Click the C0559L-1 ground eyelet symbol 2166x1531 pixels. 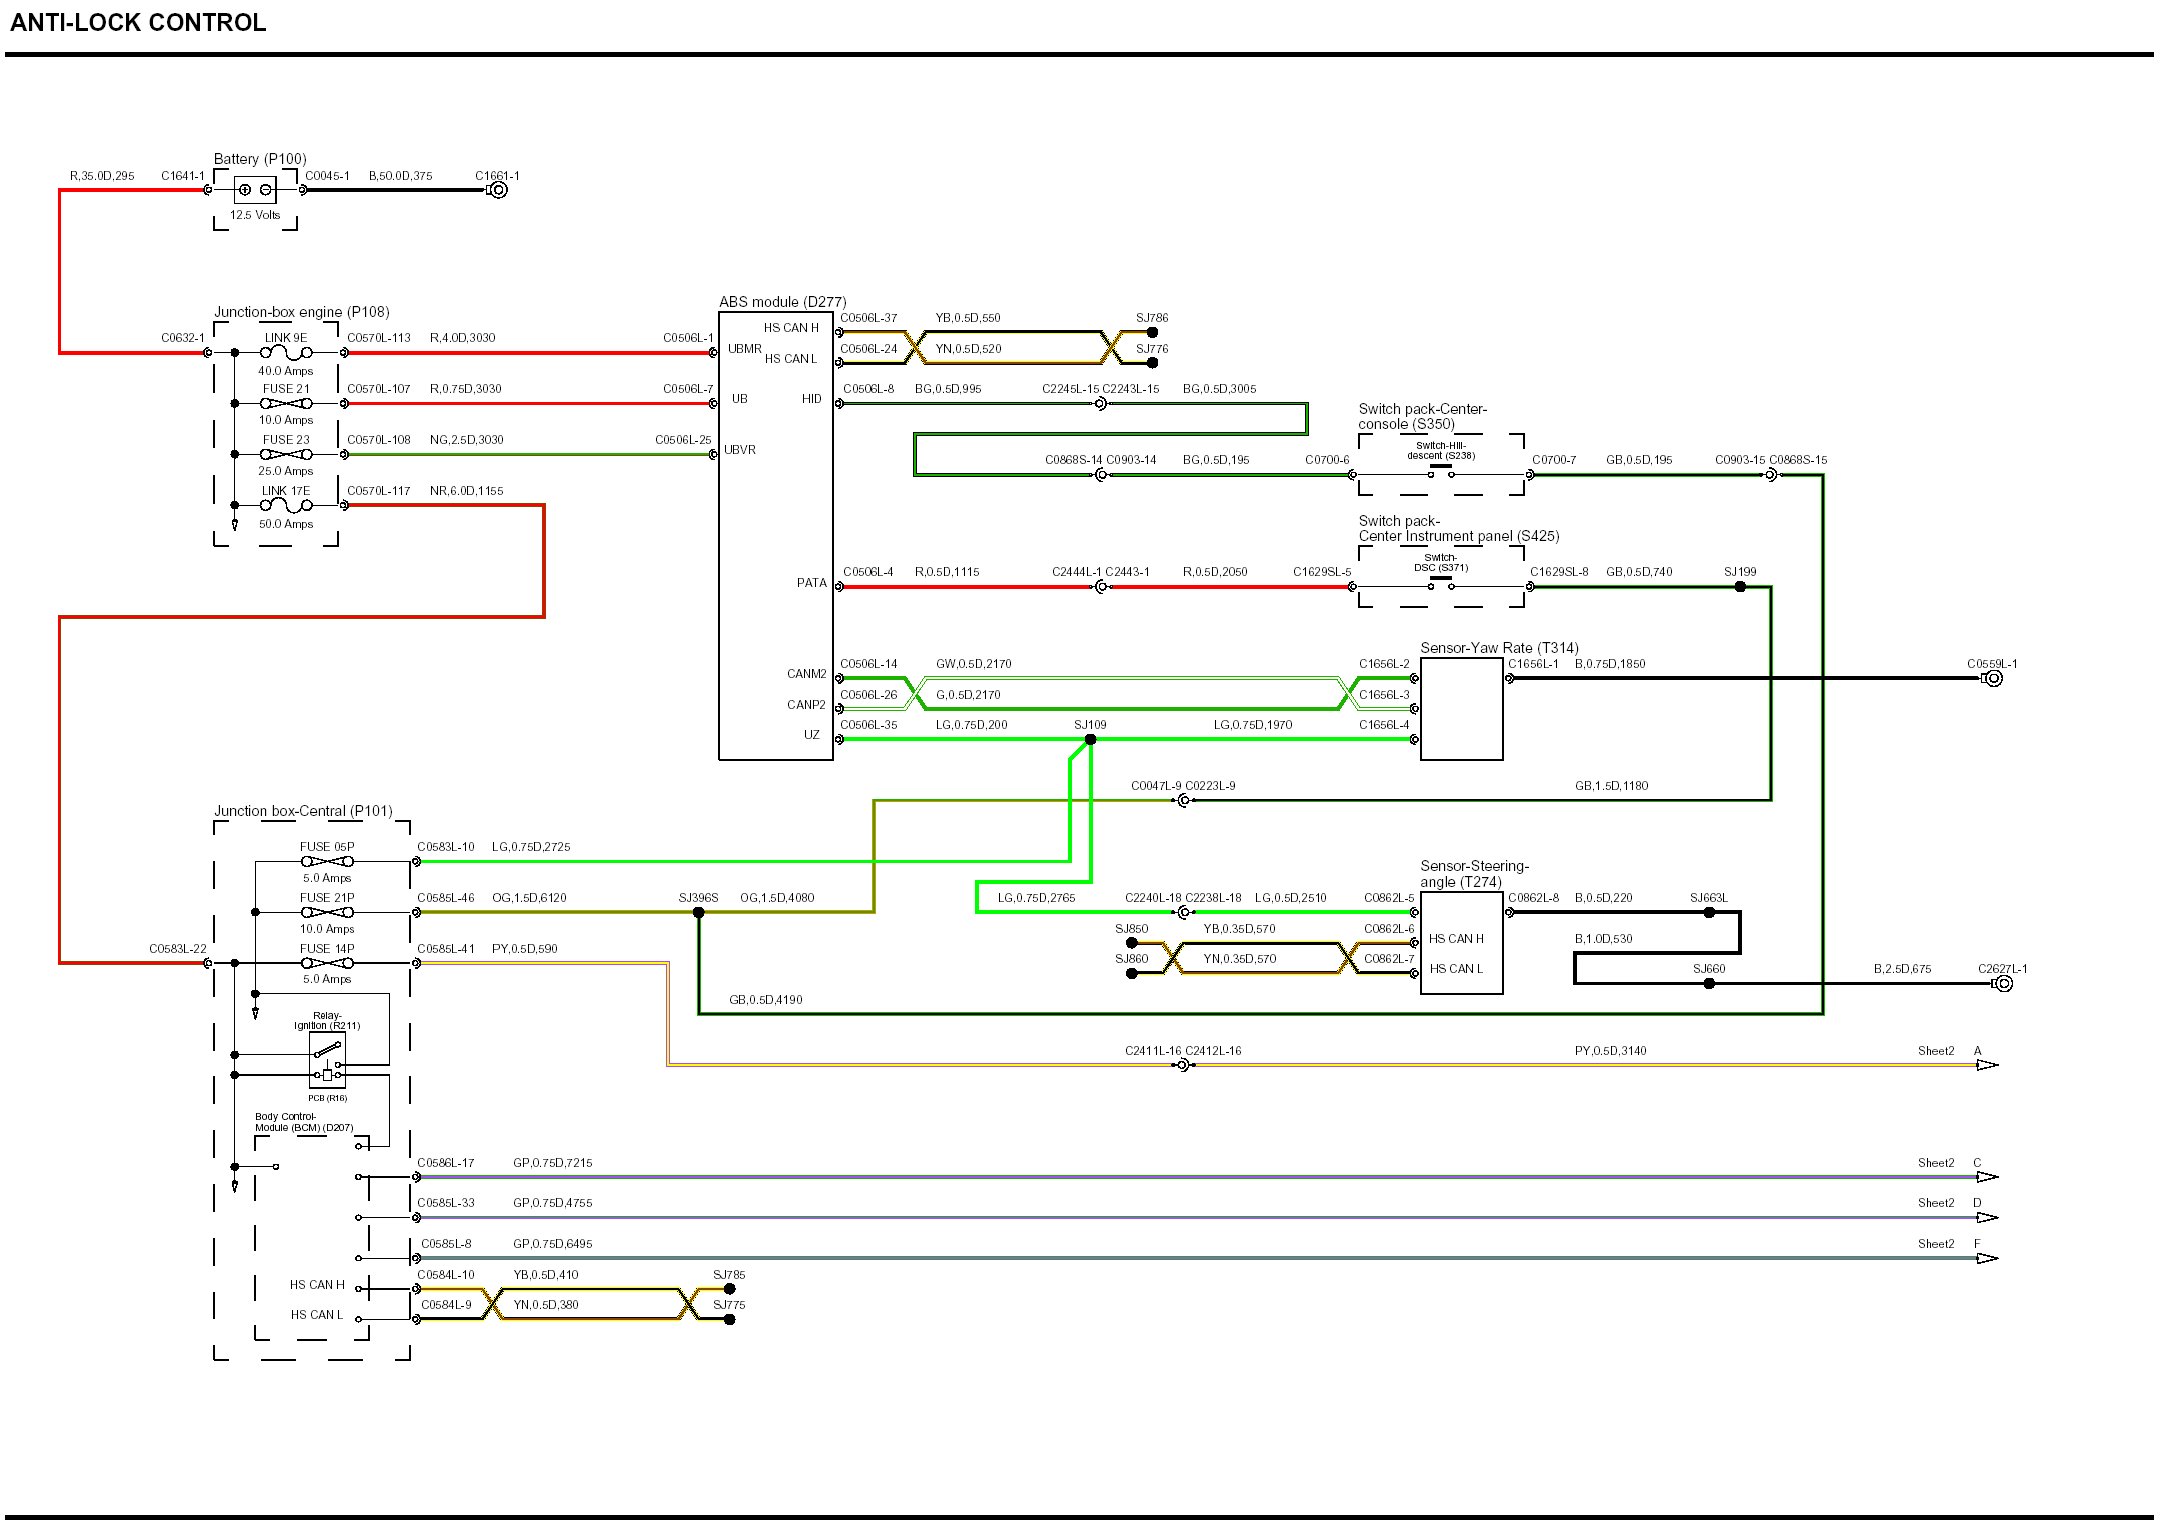click(x=1993, y=679)
